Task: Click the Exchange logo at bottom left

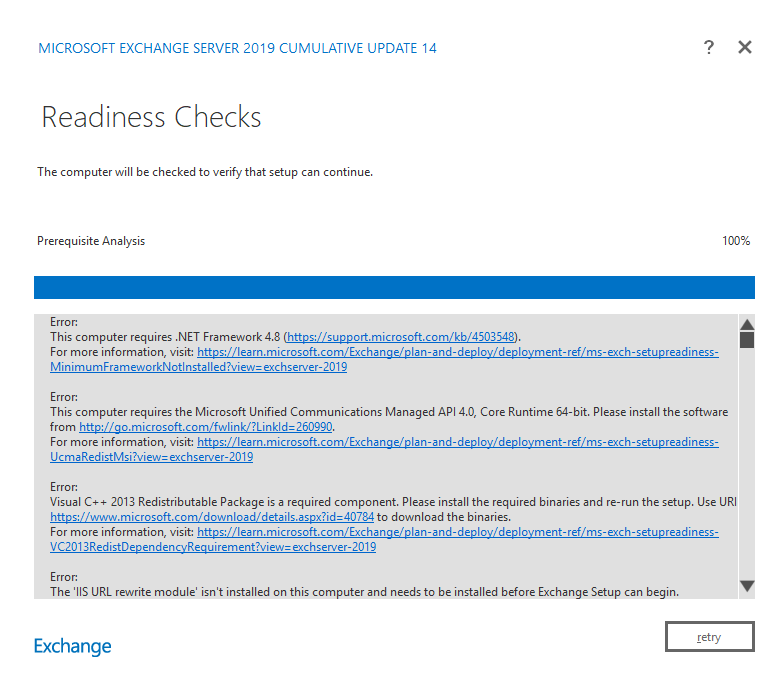Action: 73,646
